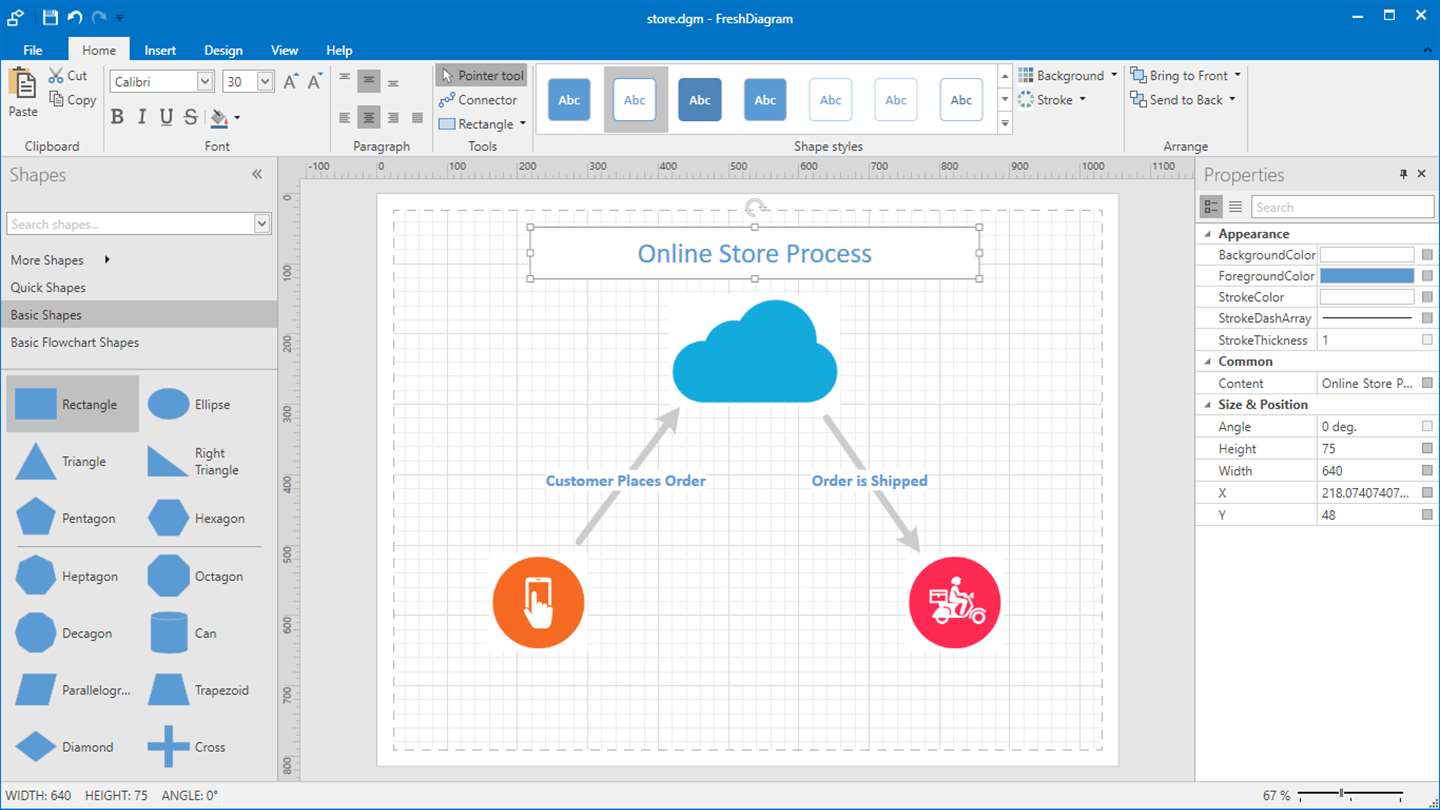Increase font size with grow icon
Viewport: 1440px width, 810px height.
290,82
